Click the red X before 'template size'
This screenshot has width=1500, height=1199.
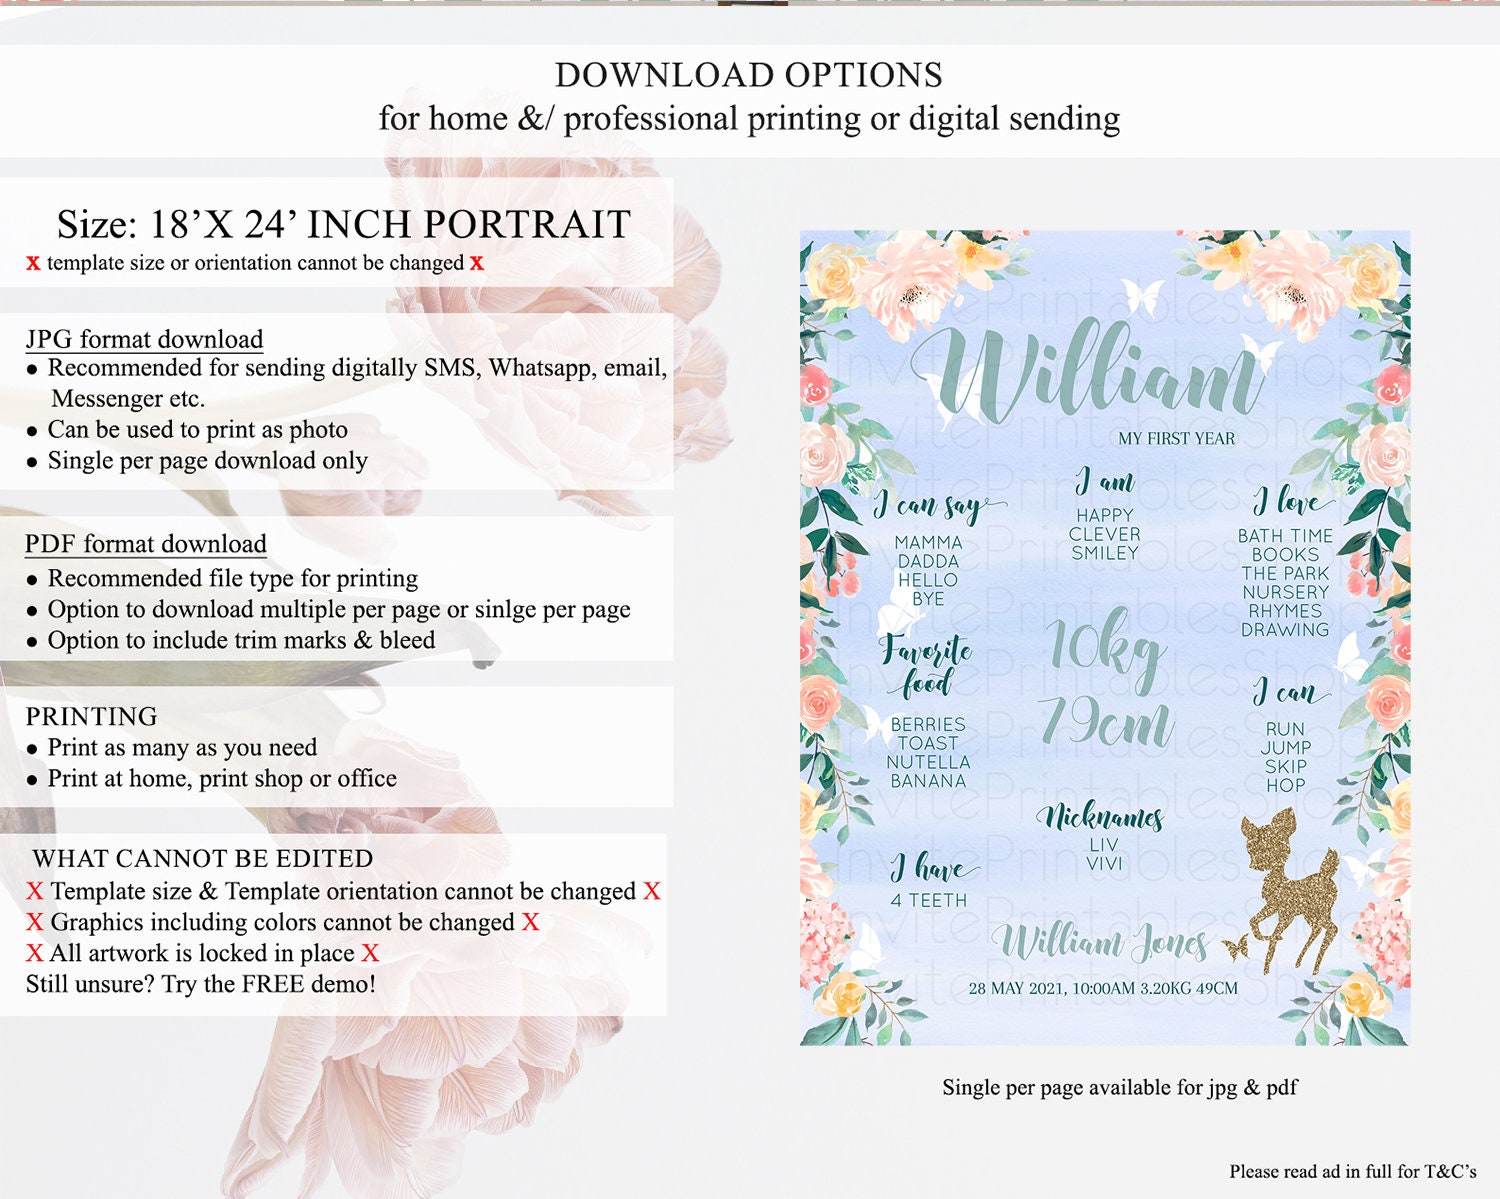click(33, 263)
